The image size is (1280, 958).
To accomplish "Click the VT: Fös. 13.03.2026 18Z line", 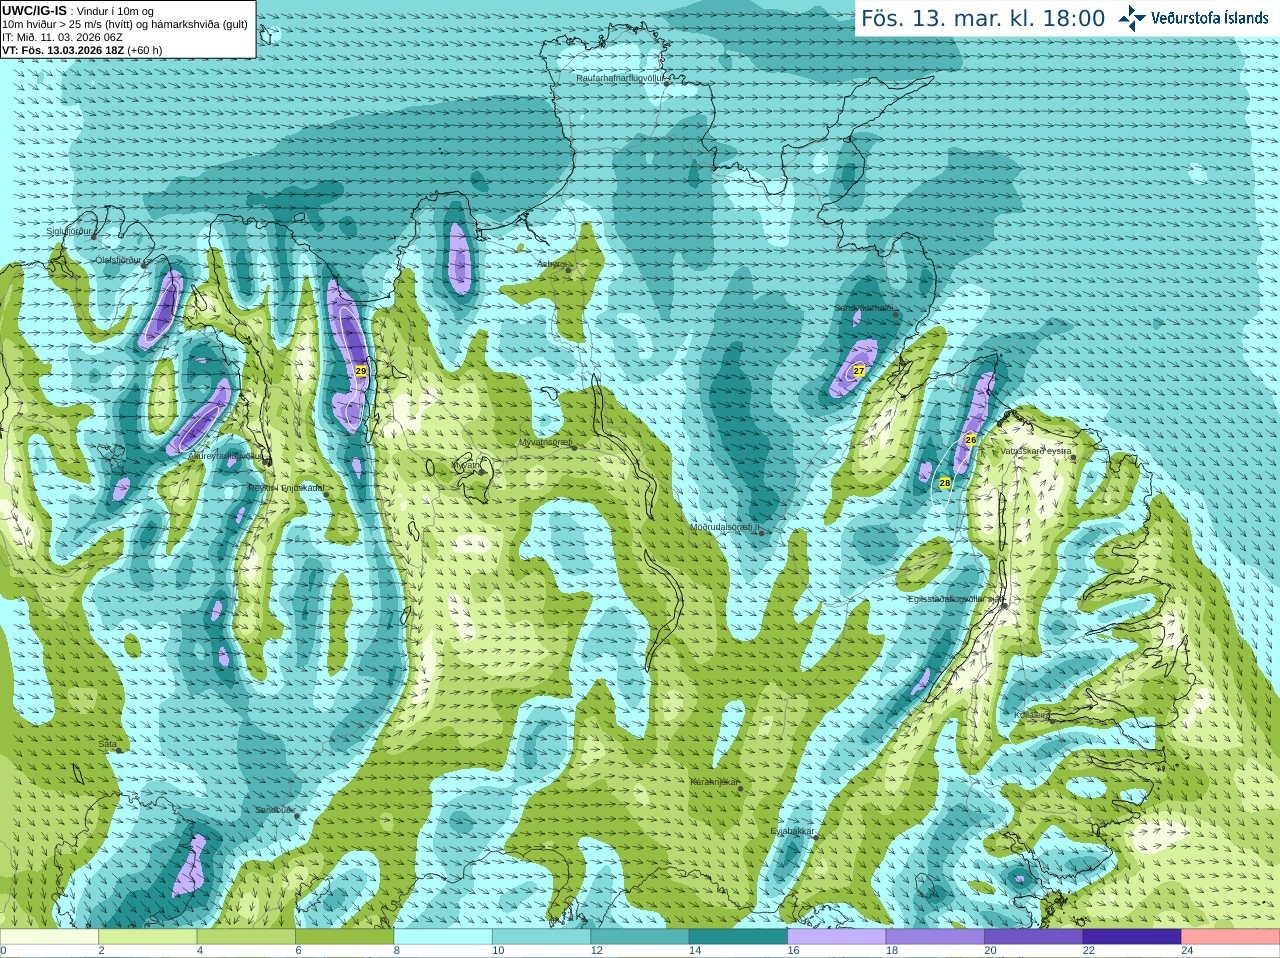I will point(82,50).
